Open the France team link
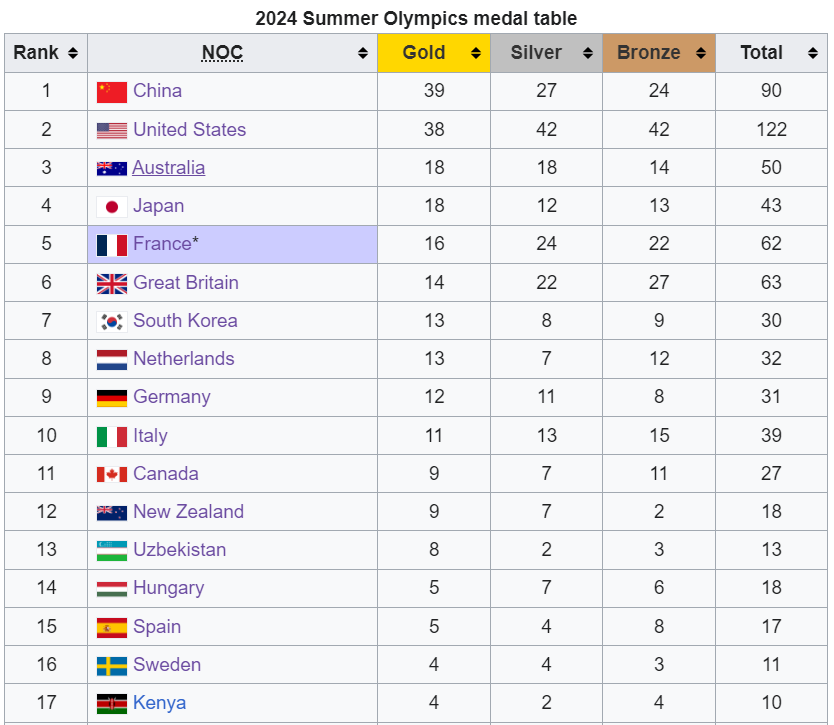834x725 pixels. (x=162, y=244)
